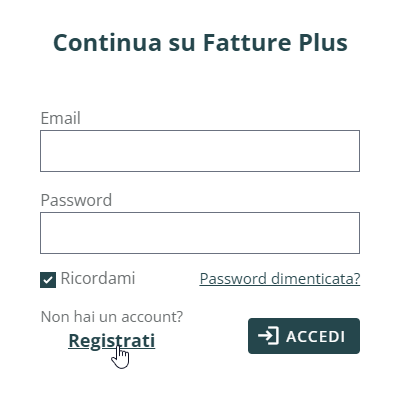Submit the form with ACCEDI button
Viewport: 414px width, 395px height.
click(304, 336)
